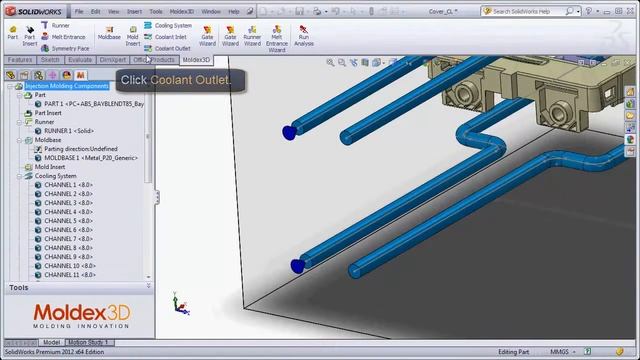Switch to the Features tab

pos(20,60)
